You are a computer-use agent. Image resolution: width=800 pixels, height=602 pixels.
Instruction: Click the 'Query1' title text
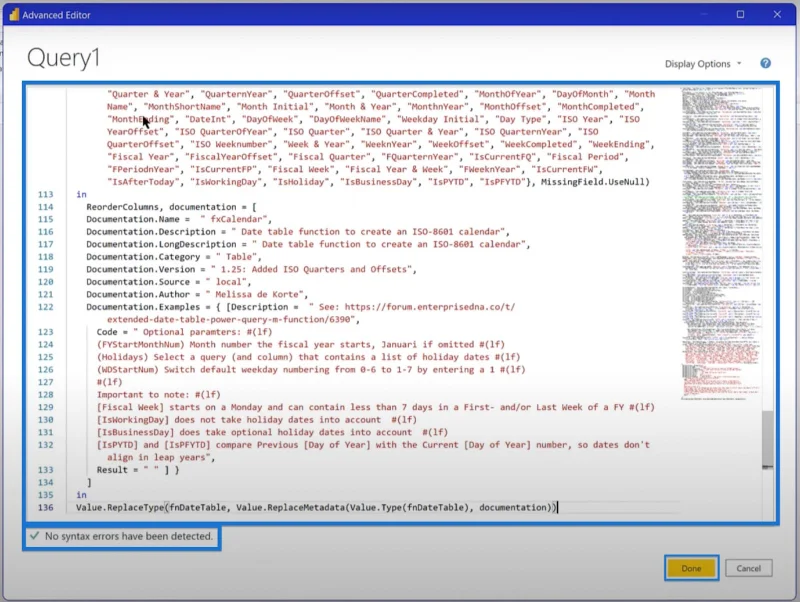pyautogui.click(x=63, y=57)
